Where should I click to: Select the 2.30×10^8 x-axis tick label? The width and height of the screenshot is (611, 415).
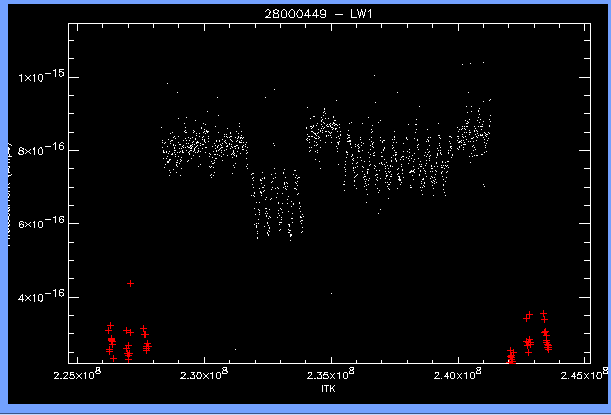pos(204,376)
